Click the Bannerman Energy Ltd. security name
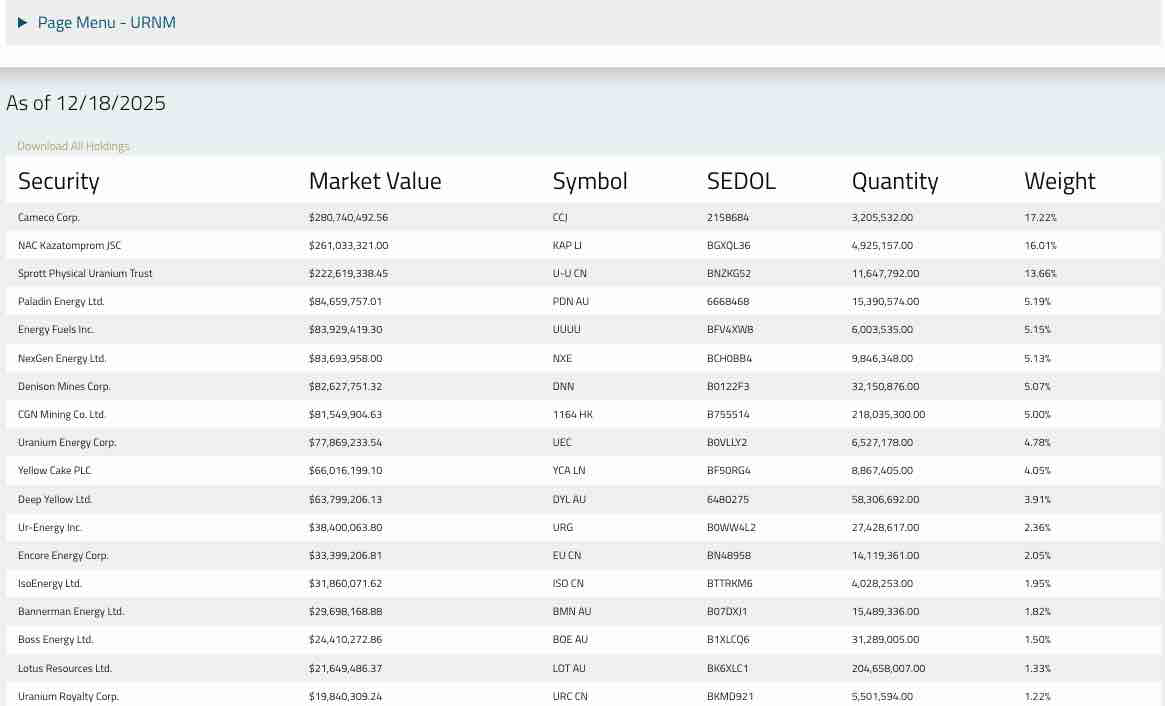The image size is (1165, 706). [71, 612]
